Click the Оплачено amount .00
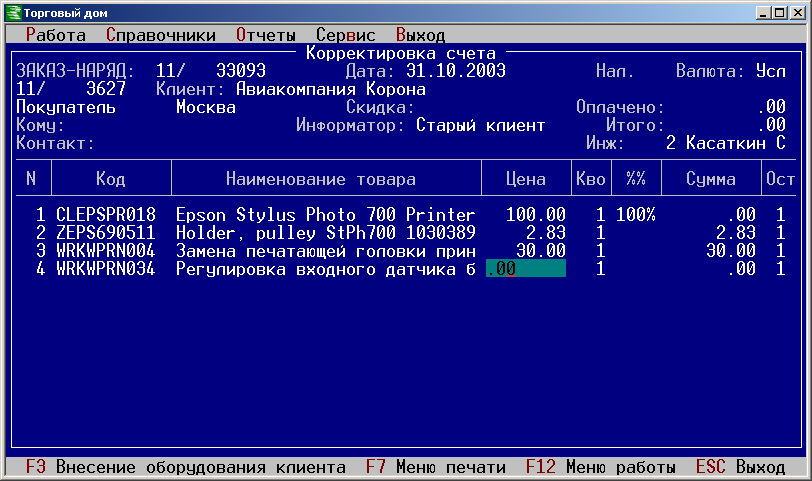The width and height of the screenshot is (812, 481). click(771, 107)
